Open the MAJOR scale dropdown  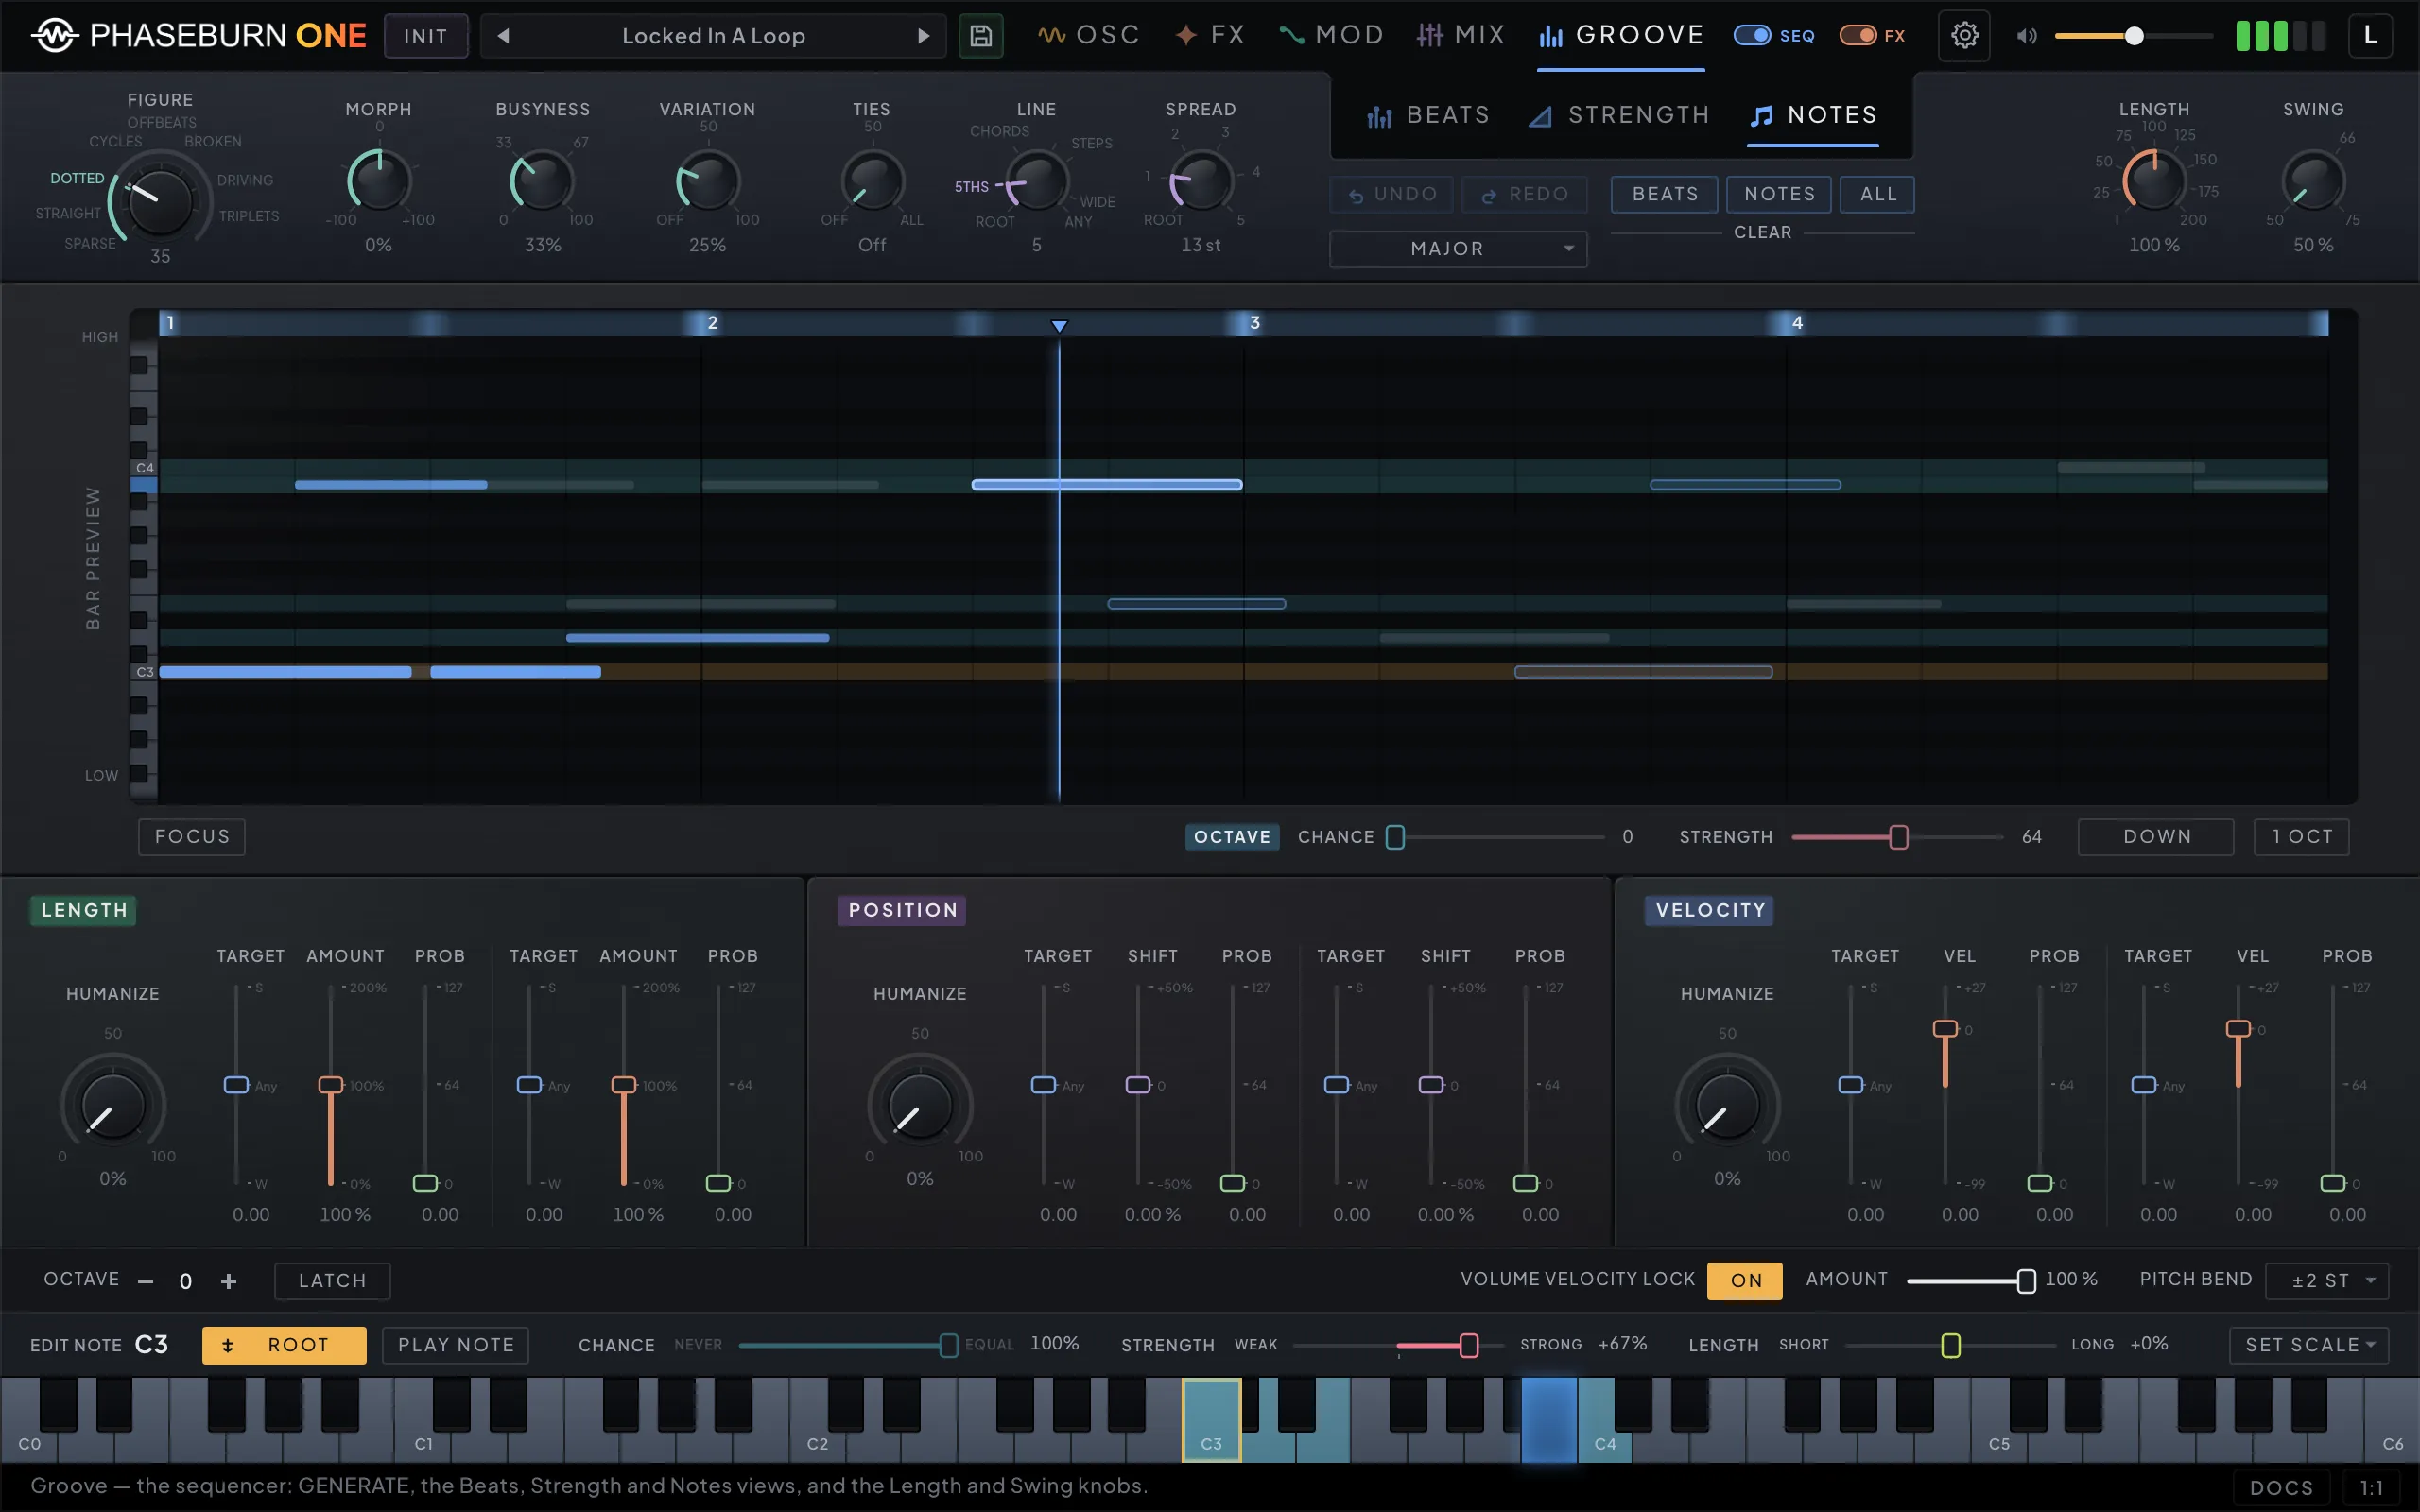coord(1458,249)
